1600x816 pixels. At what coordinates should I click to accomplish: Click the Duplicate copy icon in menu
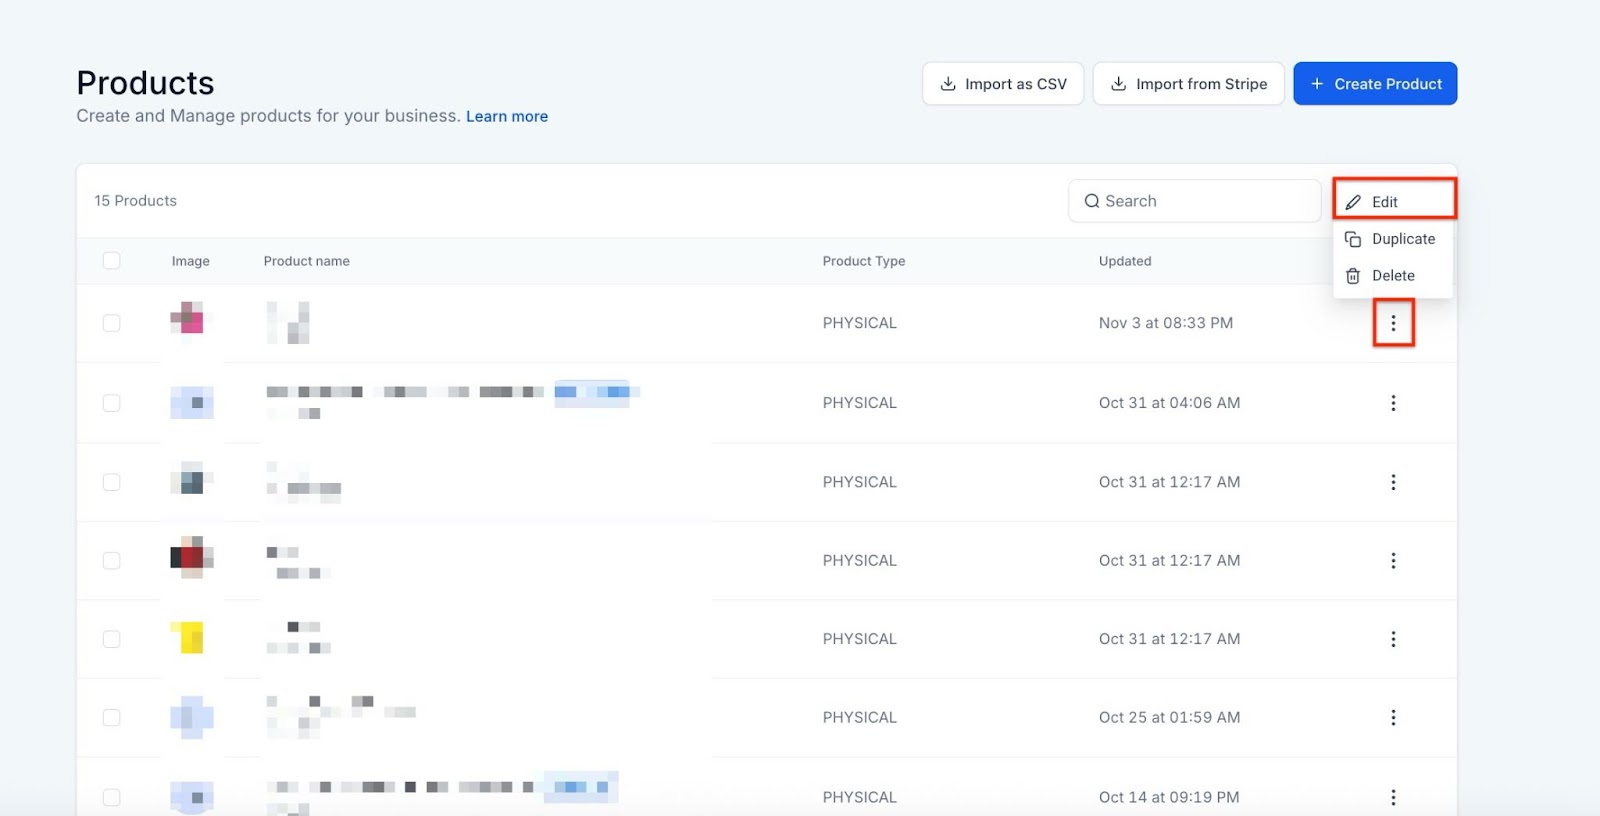[1353, 239]
